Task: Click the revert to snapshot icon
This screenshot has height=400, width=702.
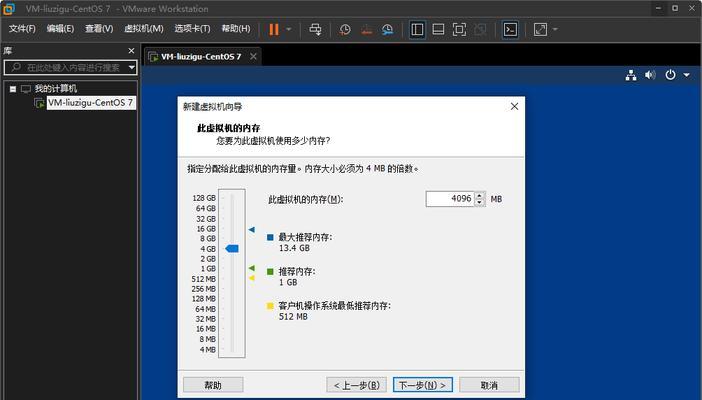Action: (366, 30)
